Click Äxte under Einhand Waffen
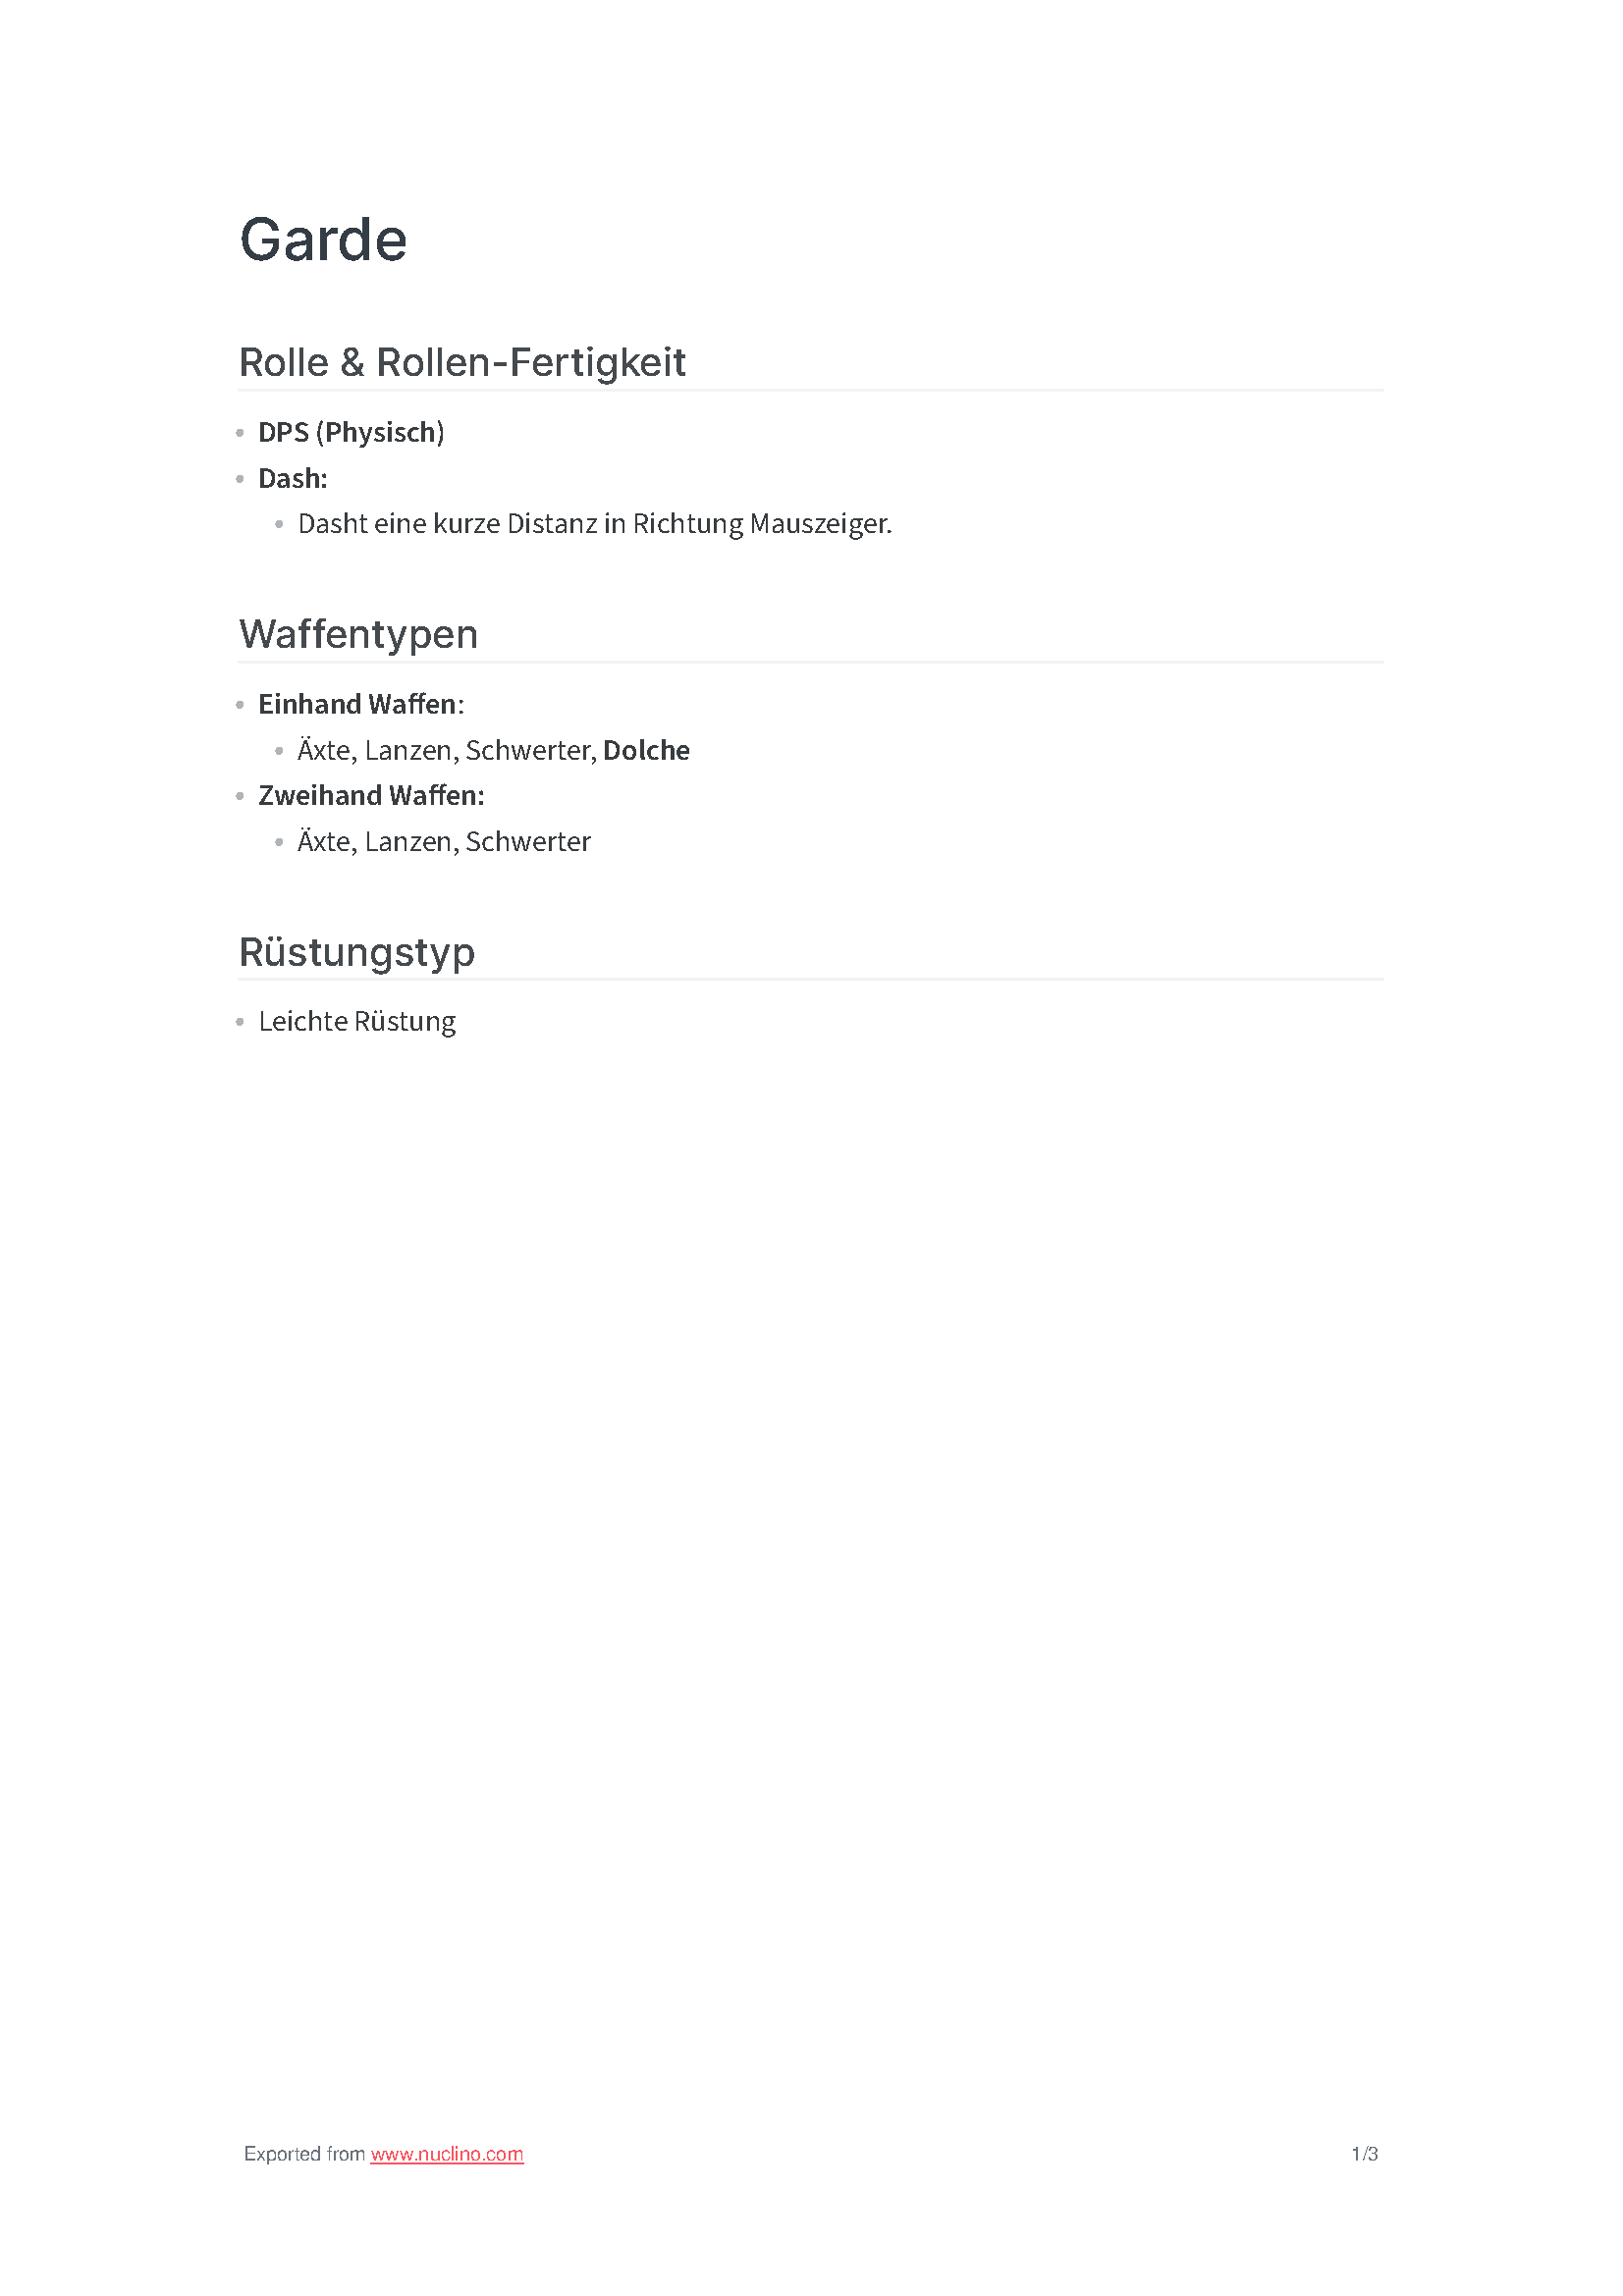 pyautogui.click(x=327, y=751)
